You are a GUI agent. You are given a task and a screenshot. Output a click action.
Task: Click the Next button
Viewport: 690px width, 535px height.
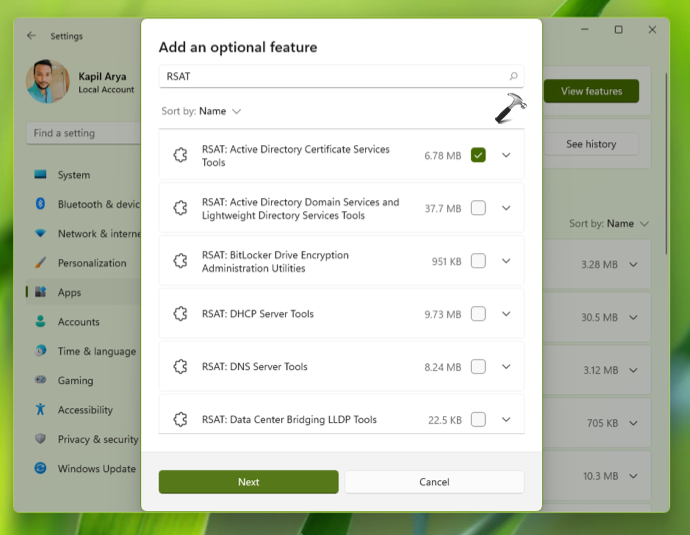tap(248, 482)
